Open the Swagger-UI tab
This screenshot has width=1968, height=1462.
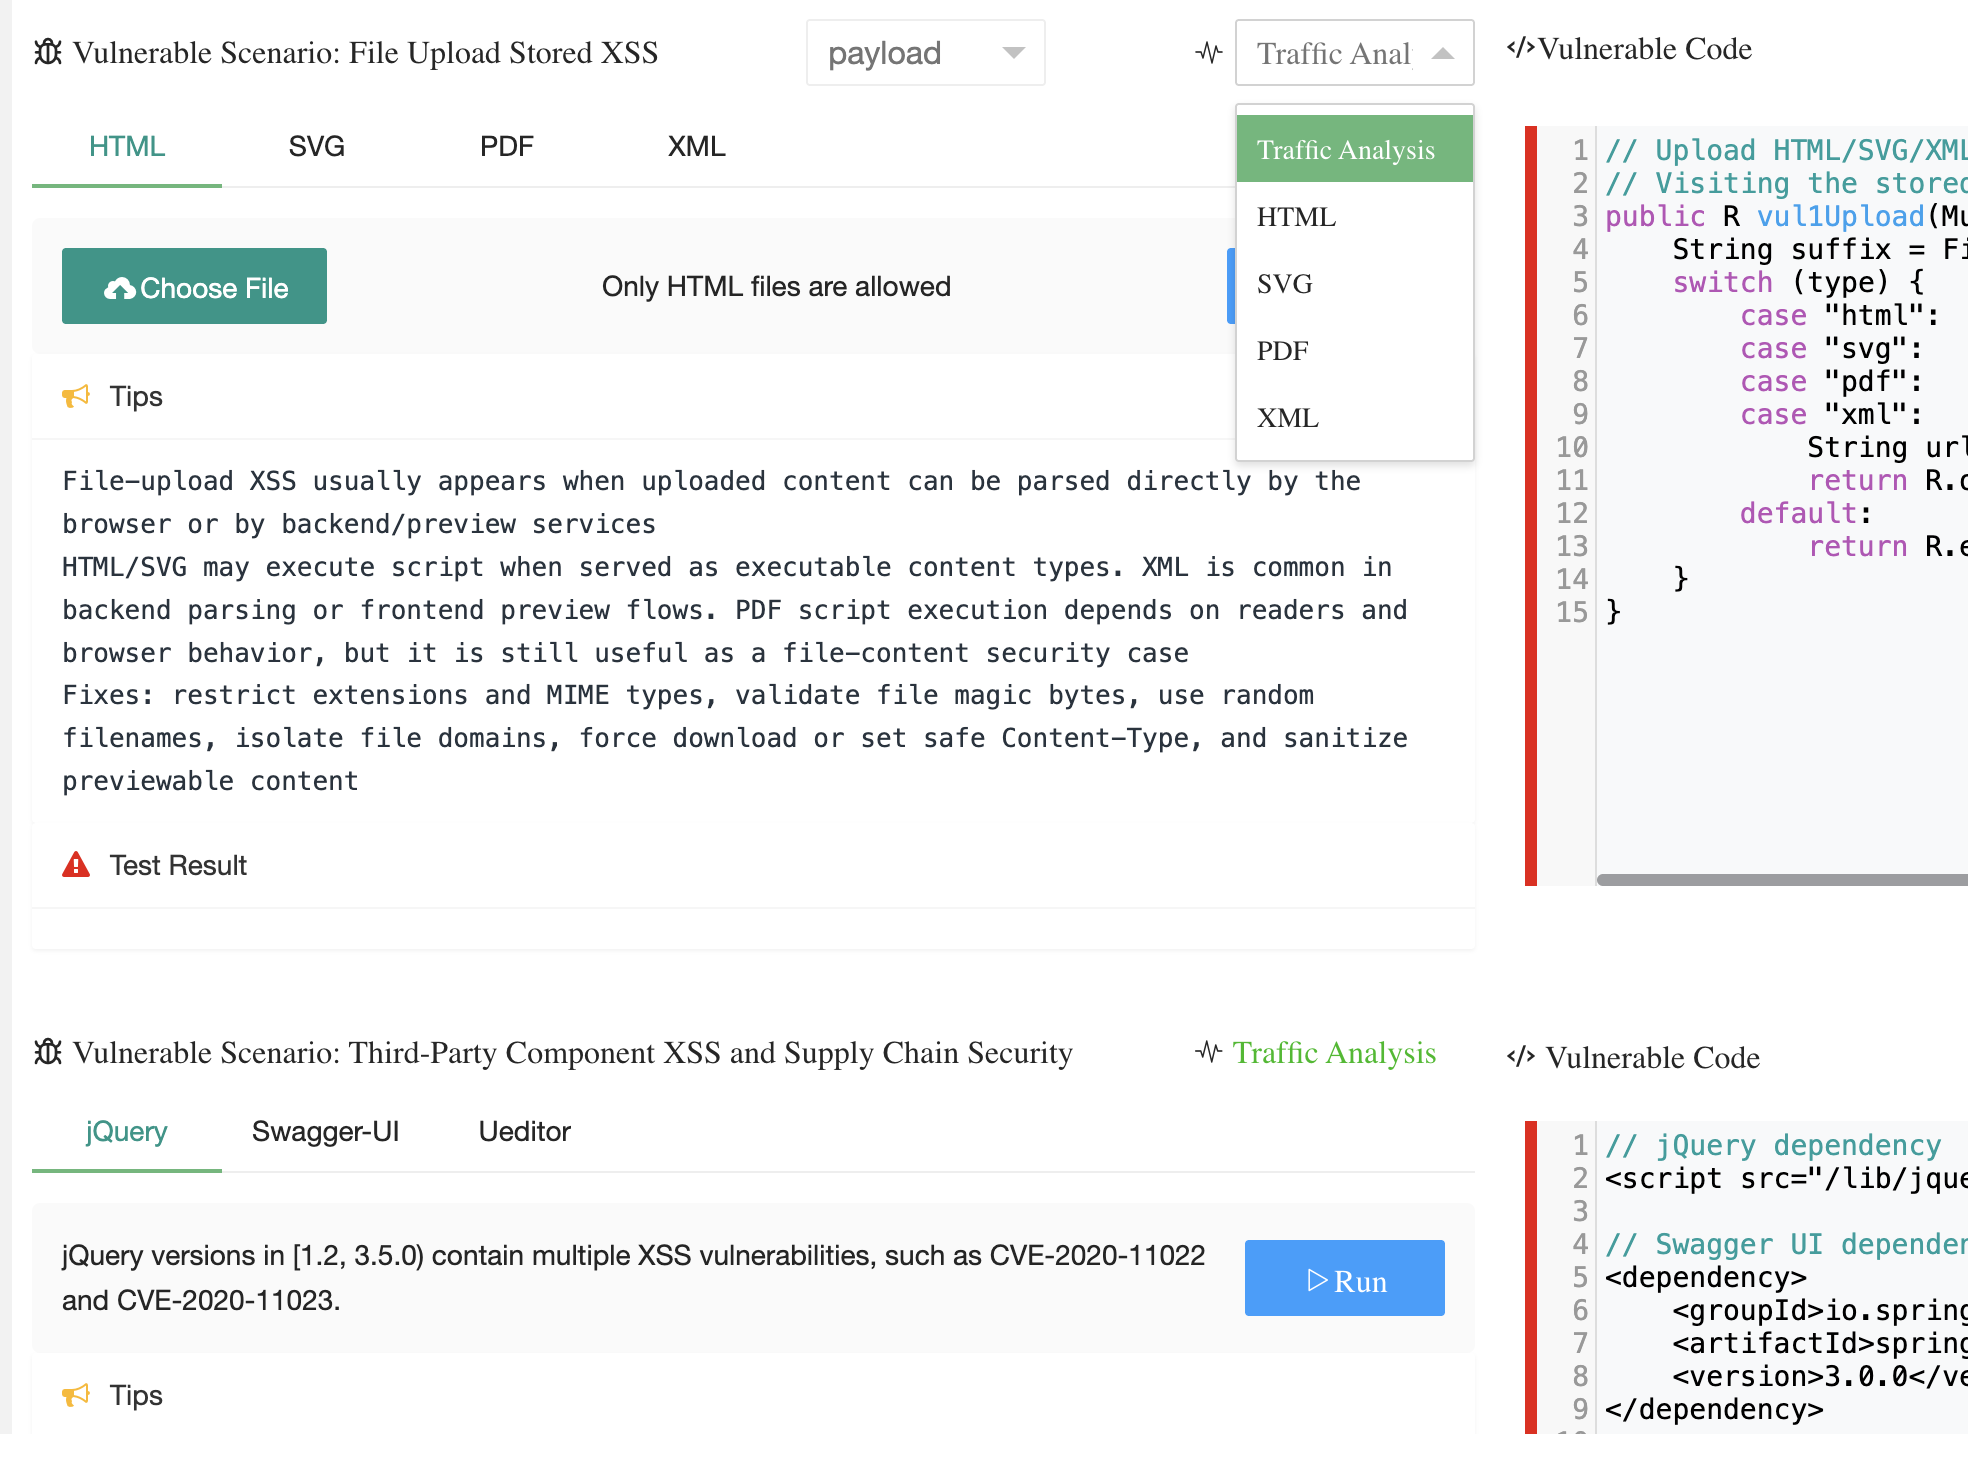(325, 1132)
